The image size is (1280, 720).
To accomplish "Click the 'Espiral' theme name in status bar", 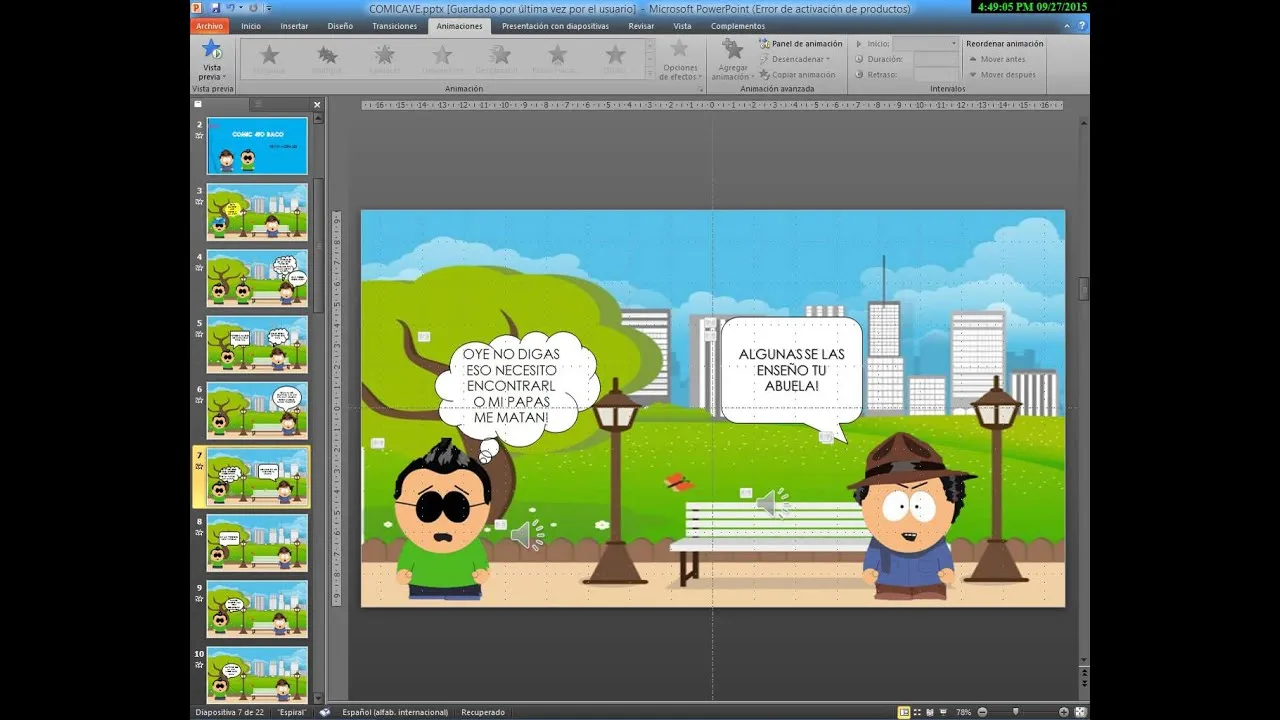I will coord(292,712).
